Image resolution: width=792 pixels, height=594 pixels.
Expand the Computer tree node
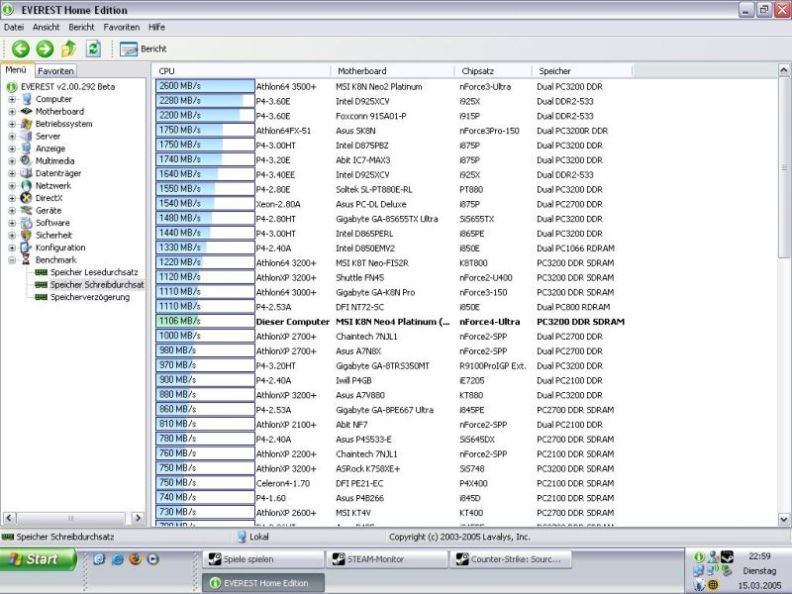[12, 100]
